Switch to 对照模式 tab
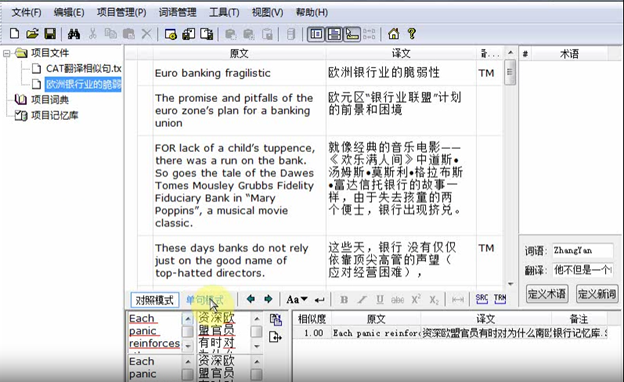Viewport: 624px width, 382px height. [154, 300]
